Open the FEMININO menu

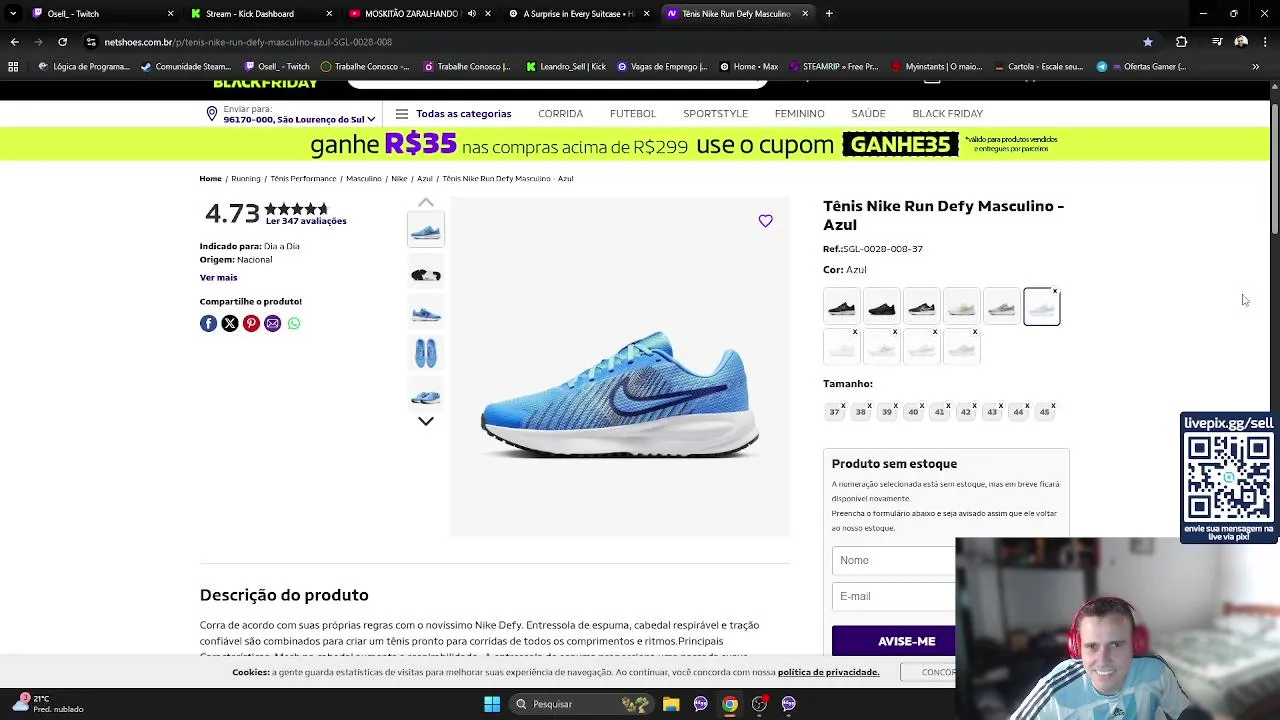tap(799, 114)
